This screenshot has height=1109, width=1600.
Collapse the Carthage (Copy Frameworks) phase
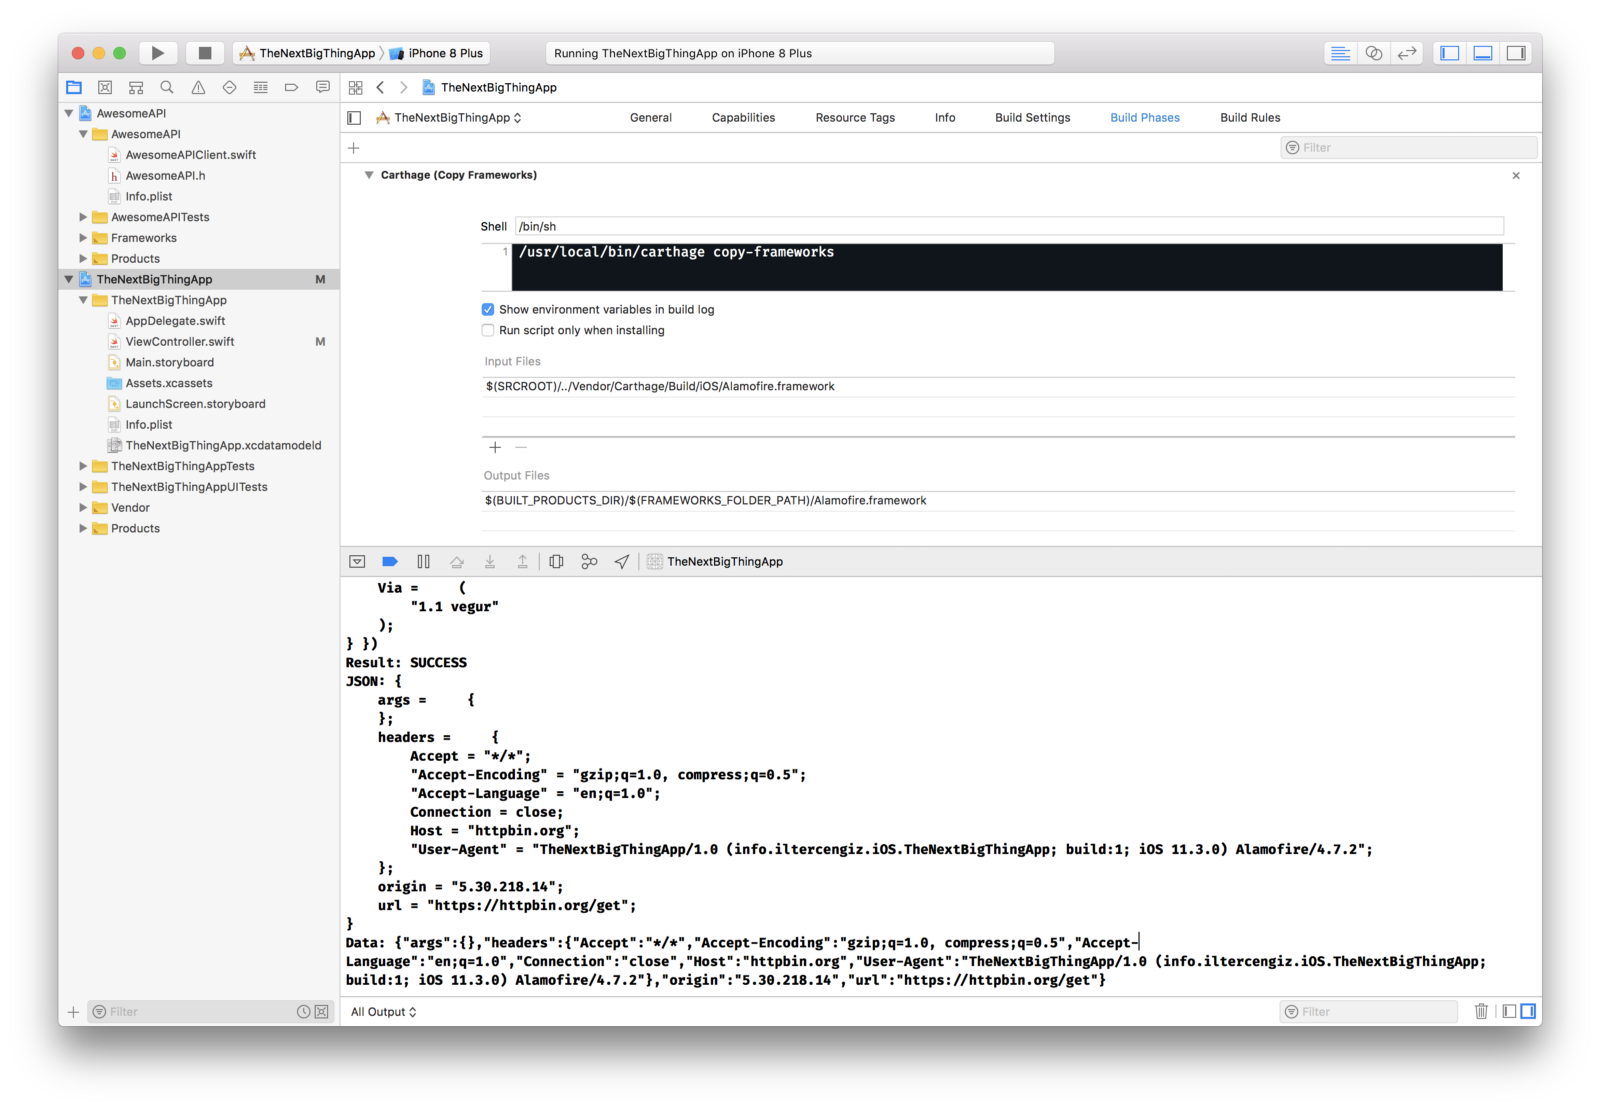[x=369, y=175]
